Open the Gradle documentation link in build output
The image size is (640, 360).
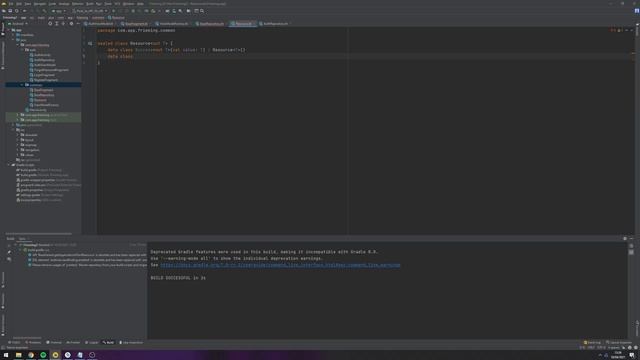pyautogui.click(x=280, y=265)
